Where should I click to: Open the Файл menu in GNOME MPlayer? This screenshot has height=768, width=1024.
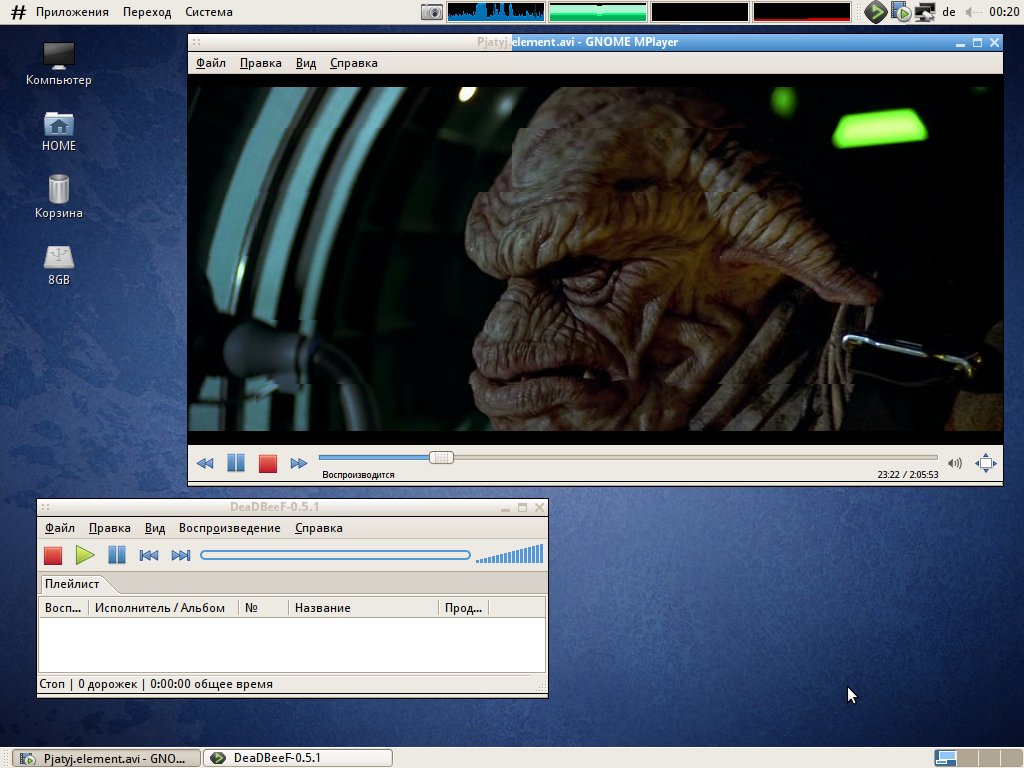211,63
